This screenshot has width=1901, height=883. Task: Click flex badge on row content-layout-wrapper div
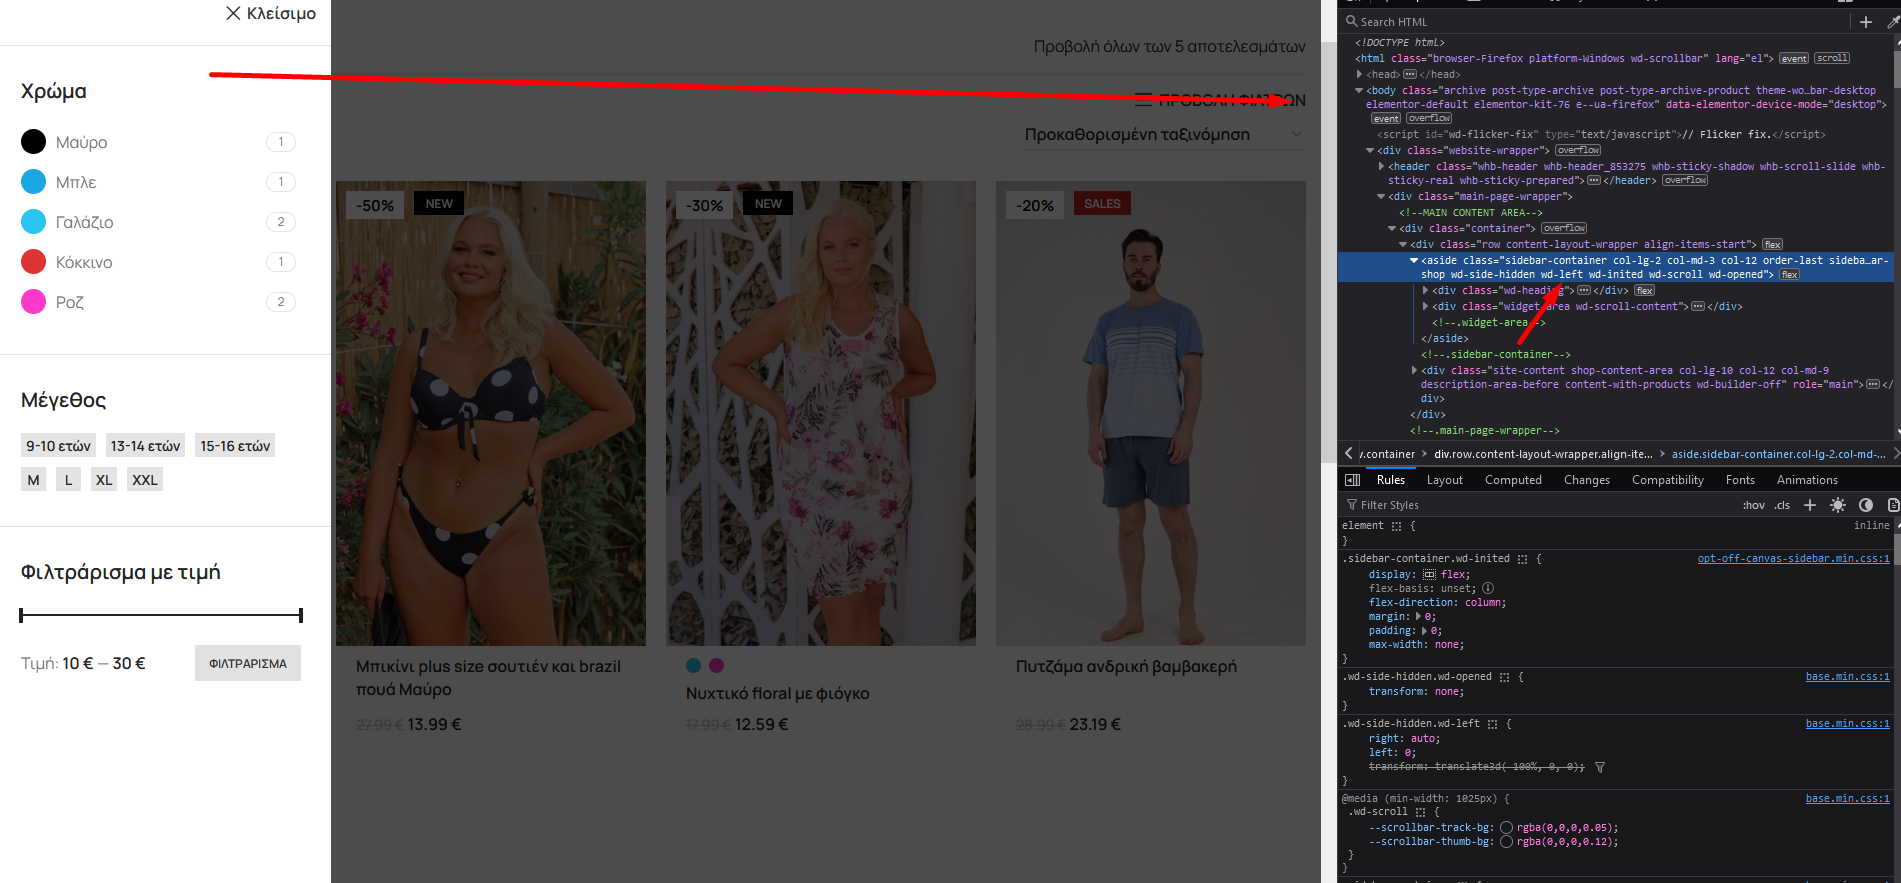(1773, 244)
